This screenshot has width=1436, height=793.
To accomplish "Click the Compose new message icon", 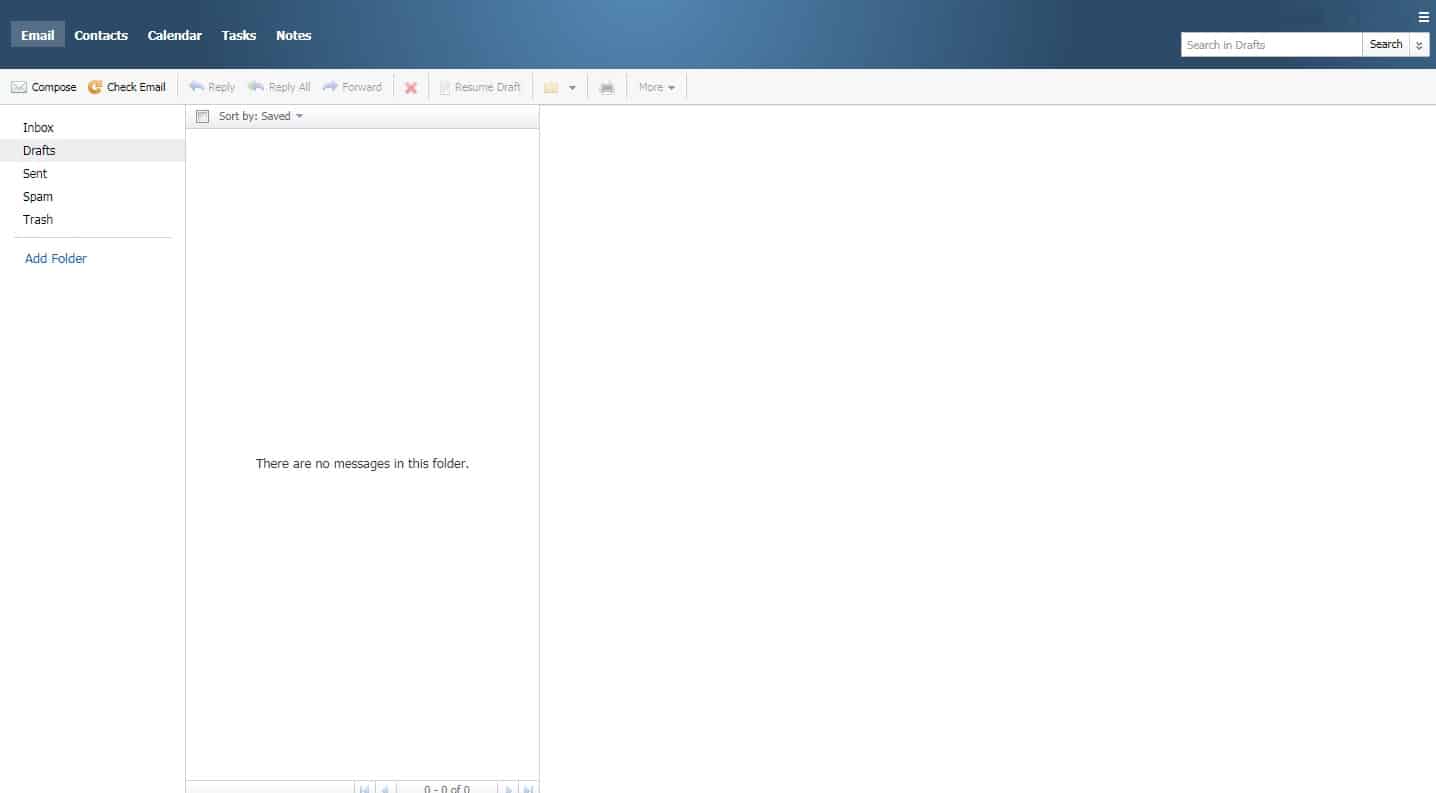I will [18, 87].
